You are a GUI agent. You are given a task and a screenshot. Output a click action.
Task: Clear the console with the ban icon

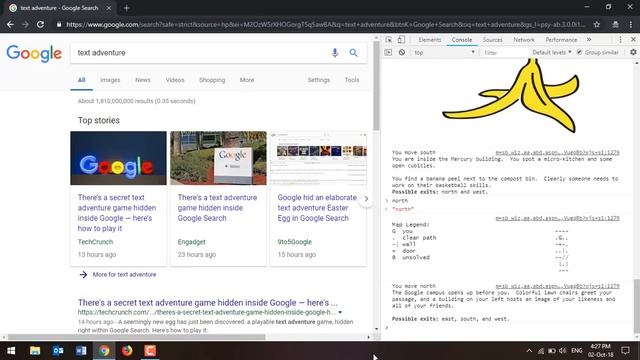click(402, 52)
